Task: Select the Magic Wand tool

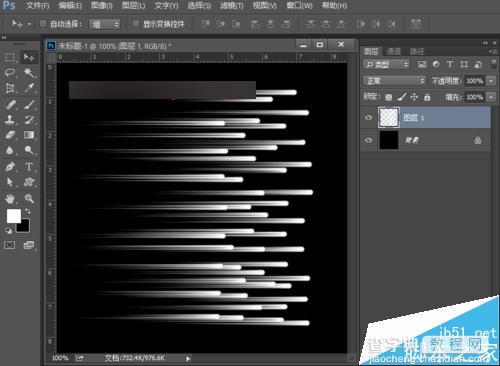Action: click(29, 72)
